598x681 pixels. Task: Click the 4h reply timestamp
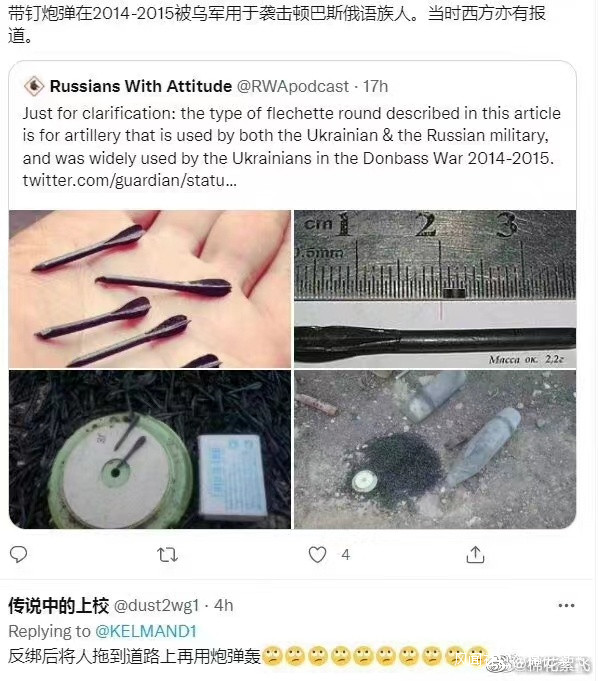click(224, 605)
